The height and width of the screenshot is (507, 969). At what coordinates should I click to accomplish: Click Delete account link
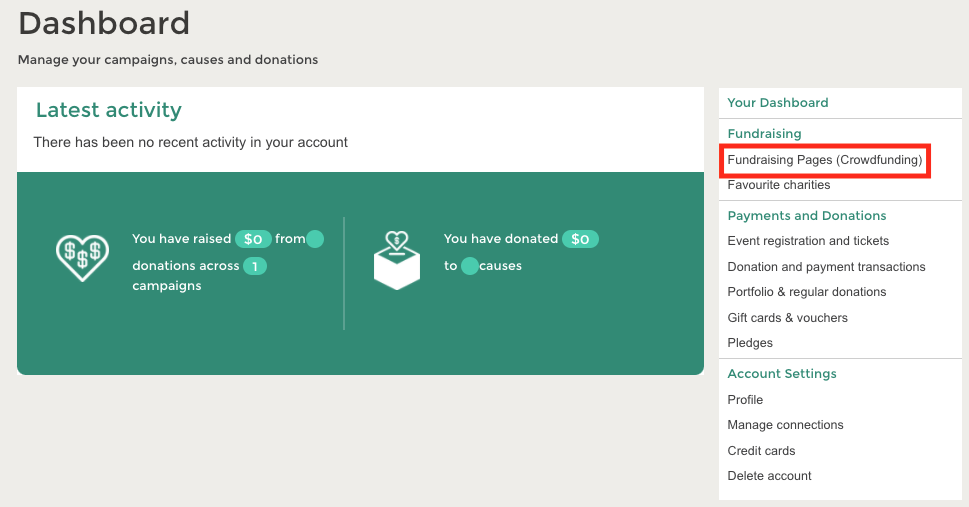769,476
